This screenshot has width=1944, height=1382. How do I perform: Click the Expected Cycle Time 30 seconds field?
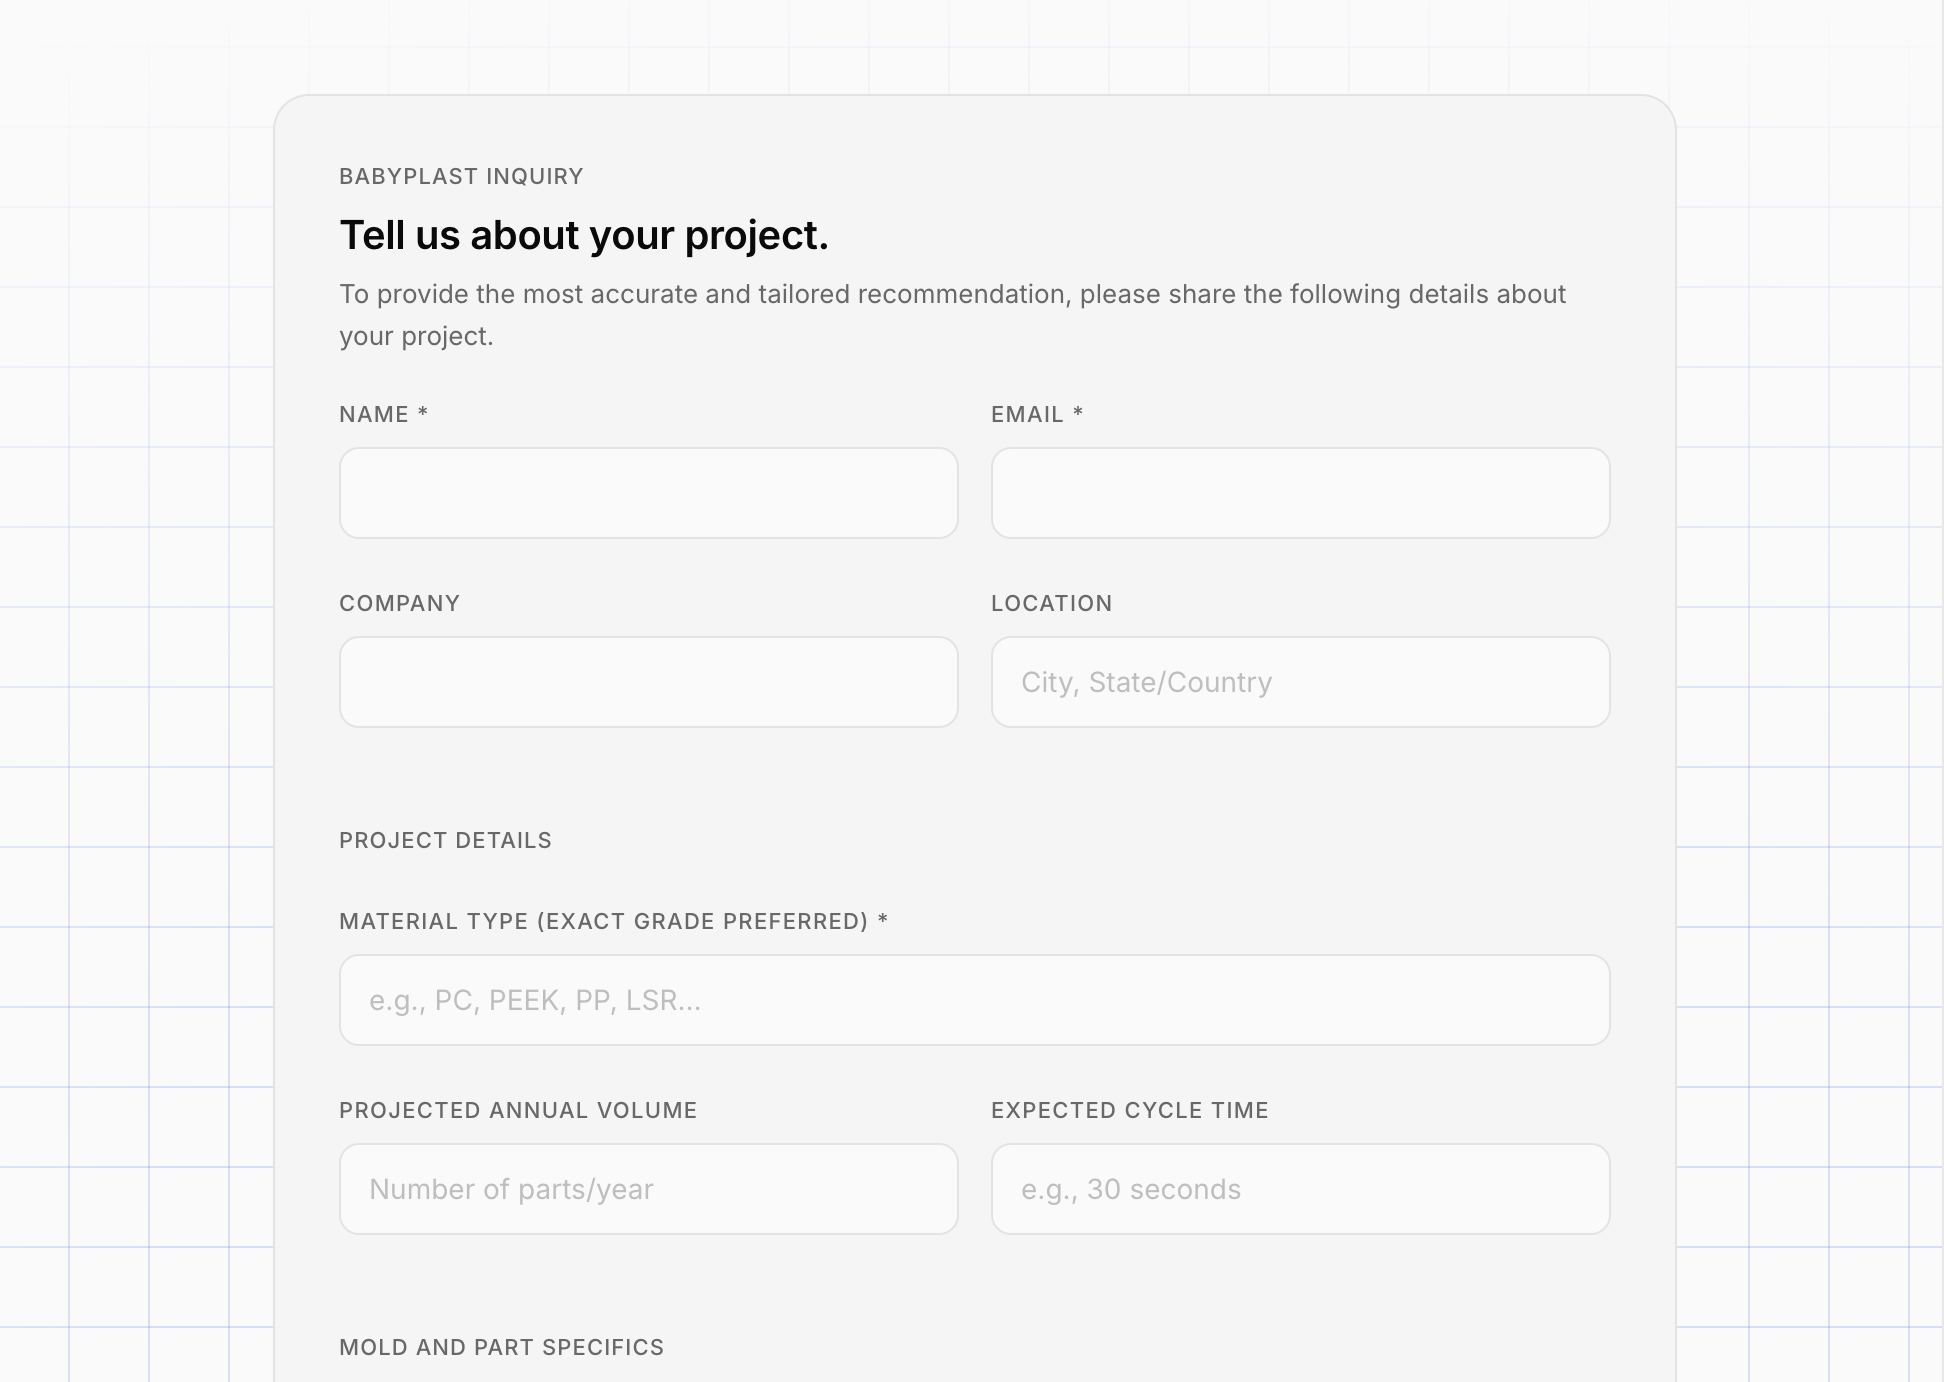click(x=1300, y=1189)
